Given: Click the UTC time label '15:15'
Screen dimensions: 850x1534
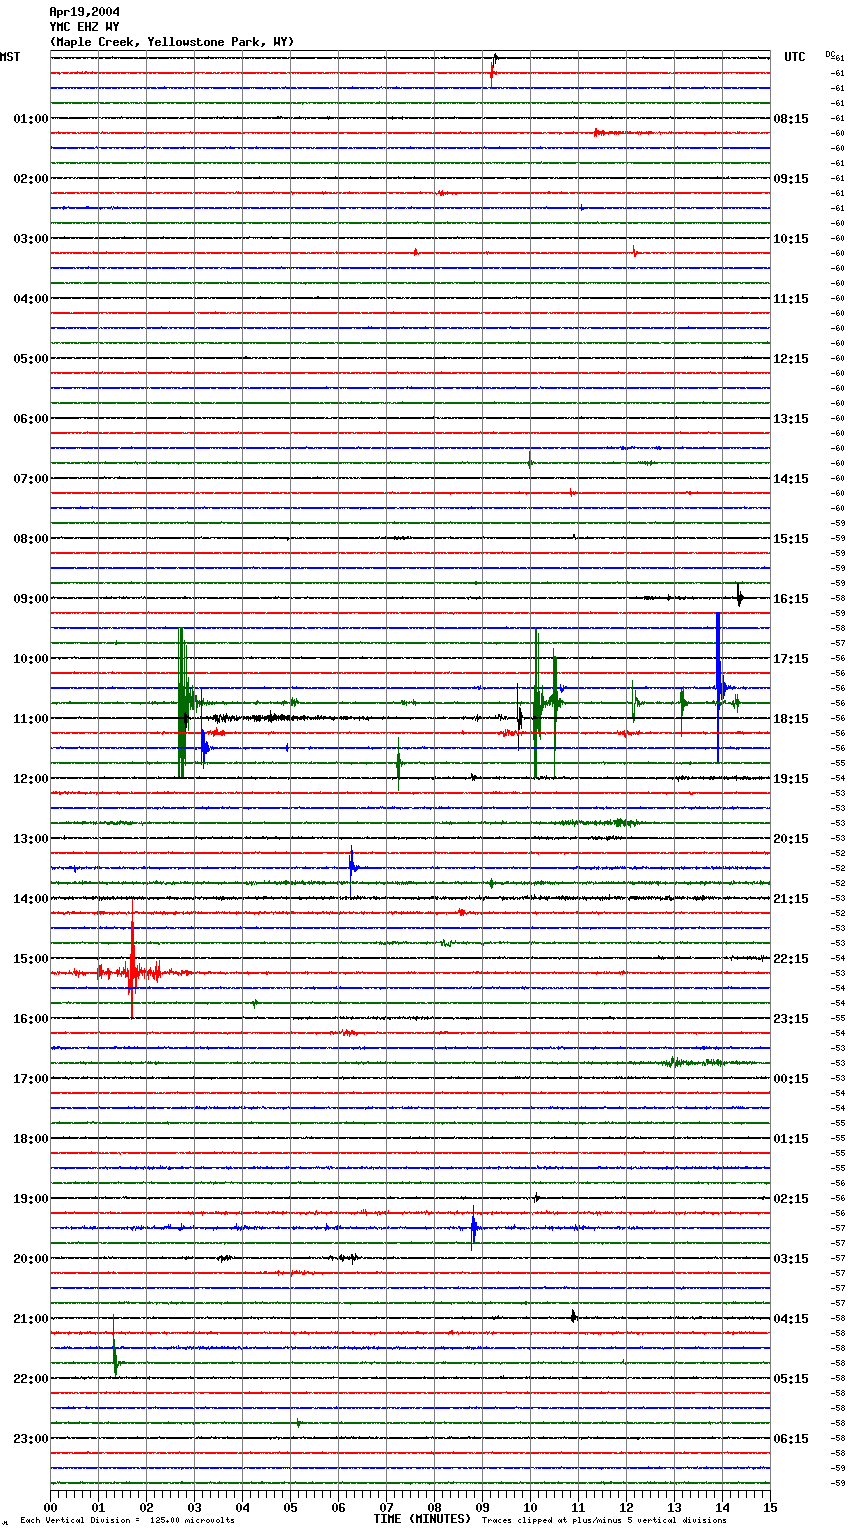Looking at the screenshot, I should tap(791, 539).
